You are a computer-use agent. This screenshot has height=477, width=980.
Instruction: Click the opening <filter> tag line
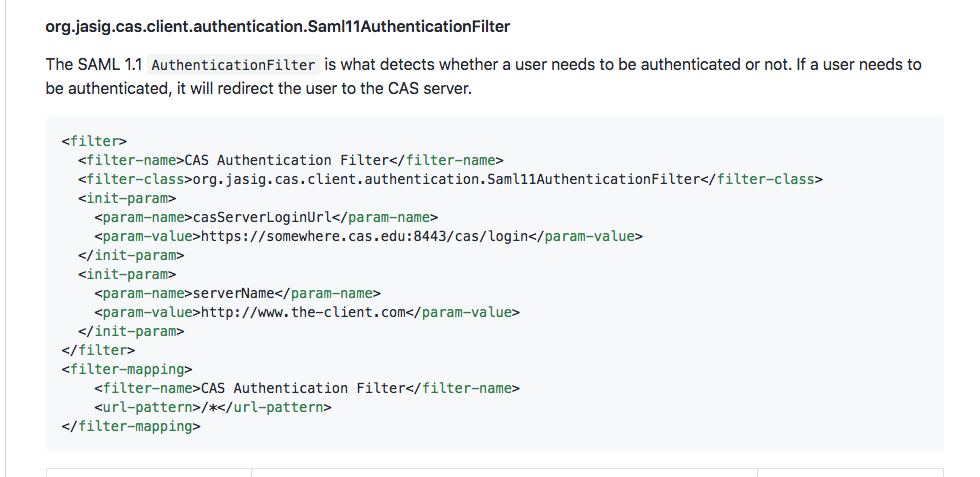point(94,141)
